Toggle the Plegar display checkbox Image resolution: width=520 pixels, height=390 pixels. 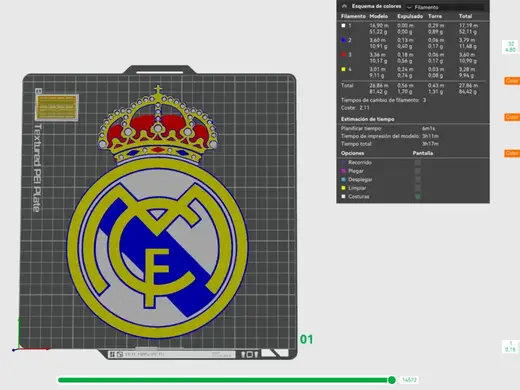coord(417,171)
